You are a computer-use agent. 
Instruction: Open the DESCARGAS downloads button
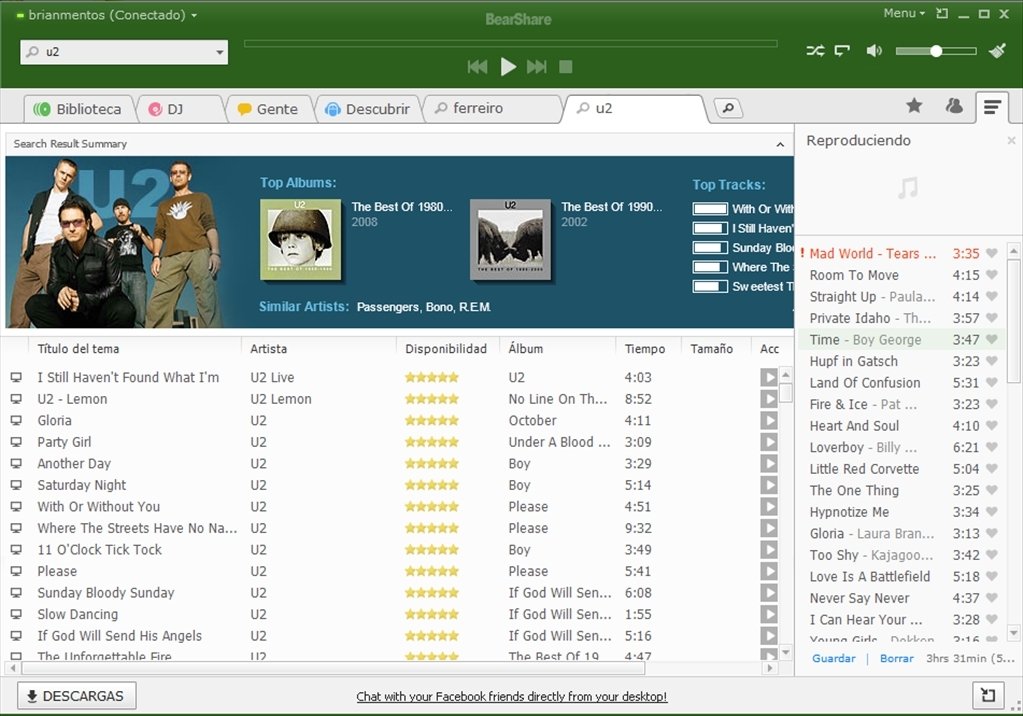76,696
